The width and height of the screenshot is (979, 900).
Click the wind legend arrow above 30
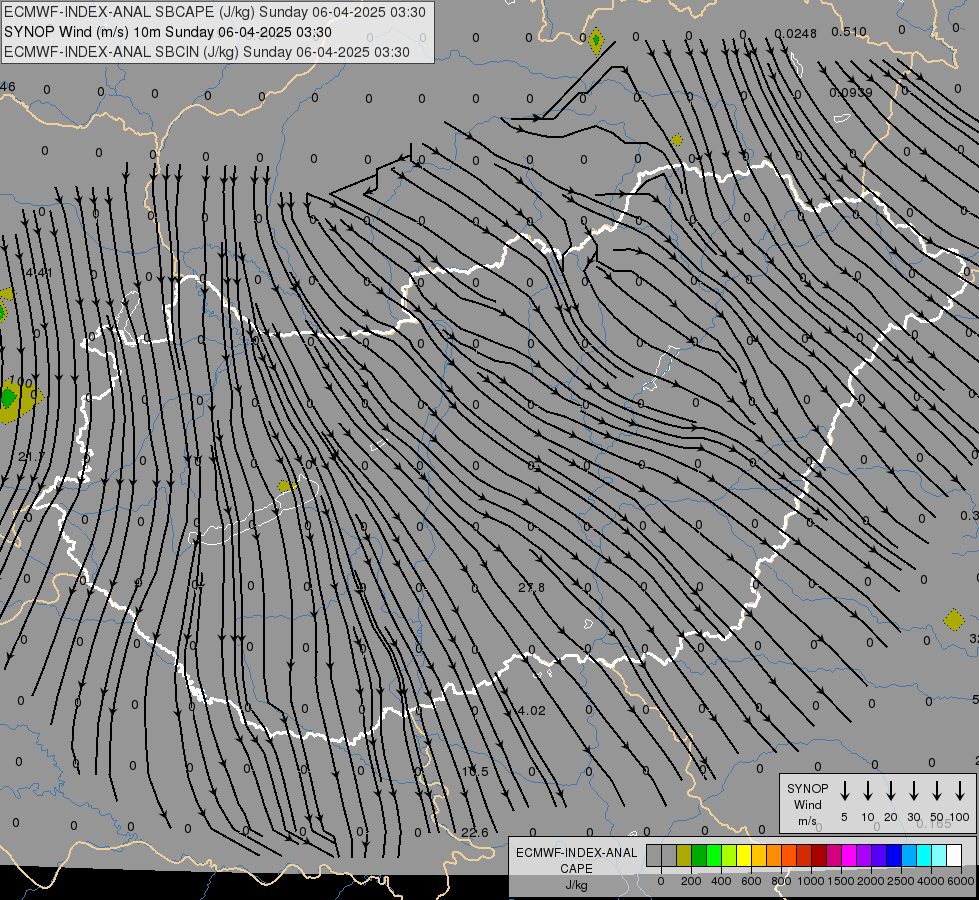(x=913, y=791)
